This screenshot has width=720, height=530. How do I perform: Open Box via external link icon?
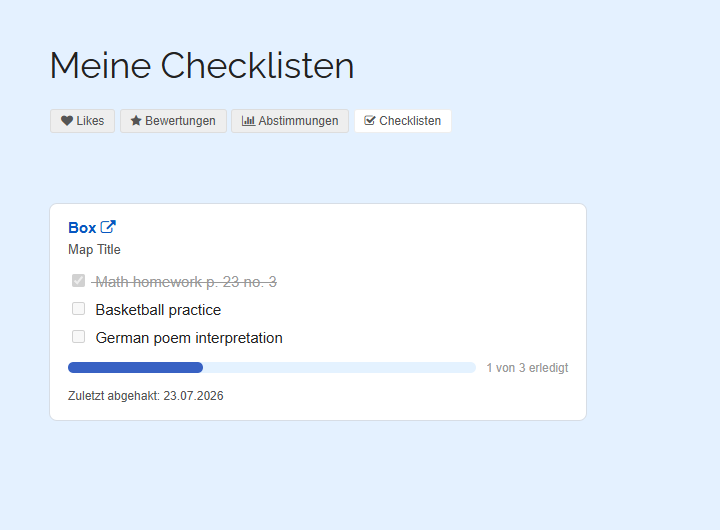tap(108, 227)
